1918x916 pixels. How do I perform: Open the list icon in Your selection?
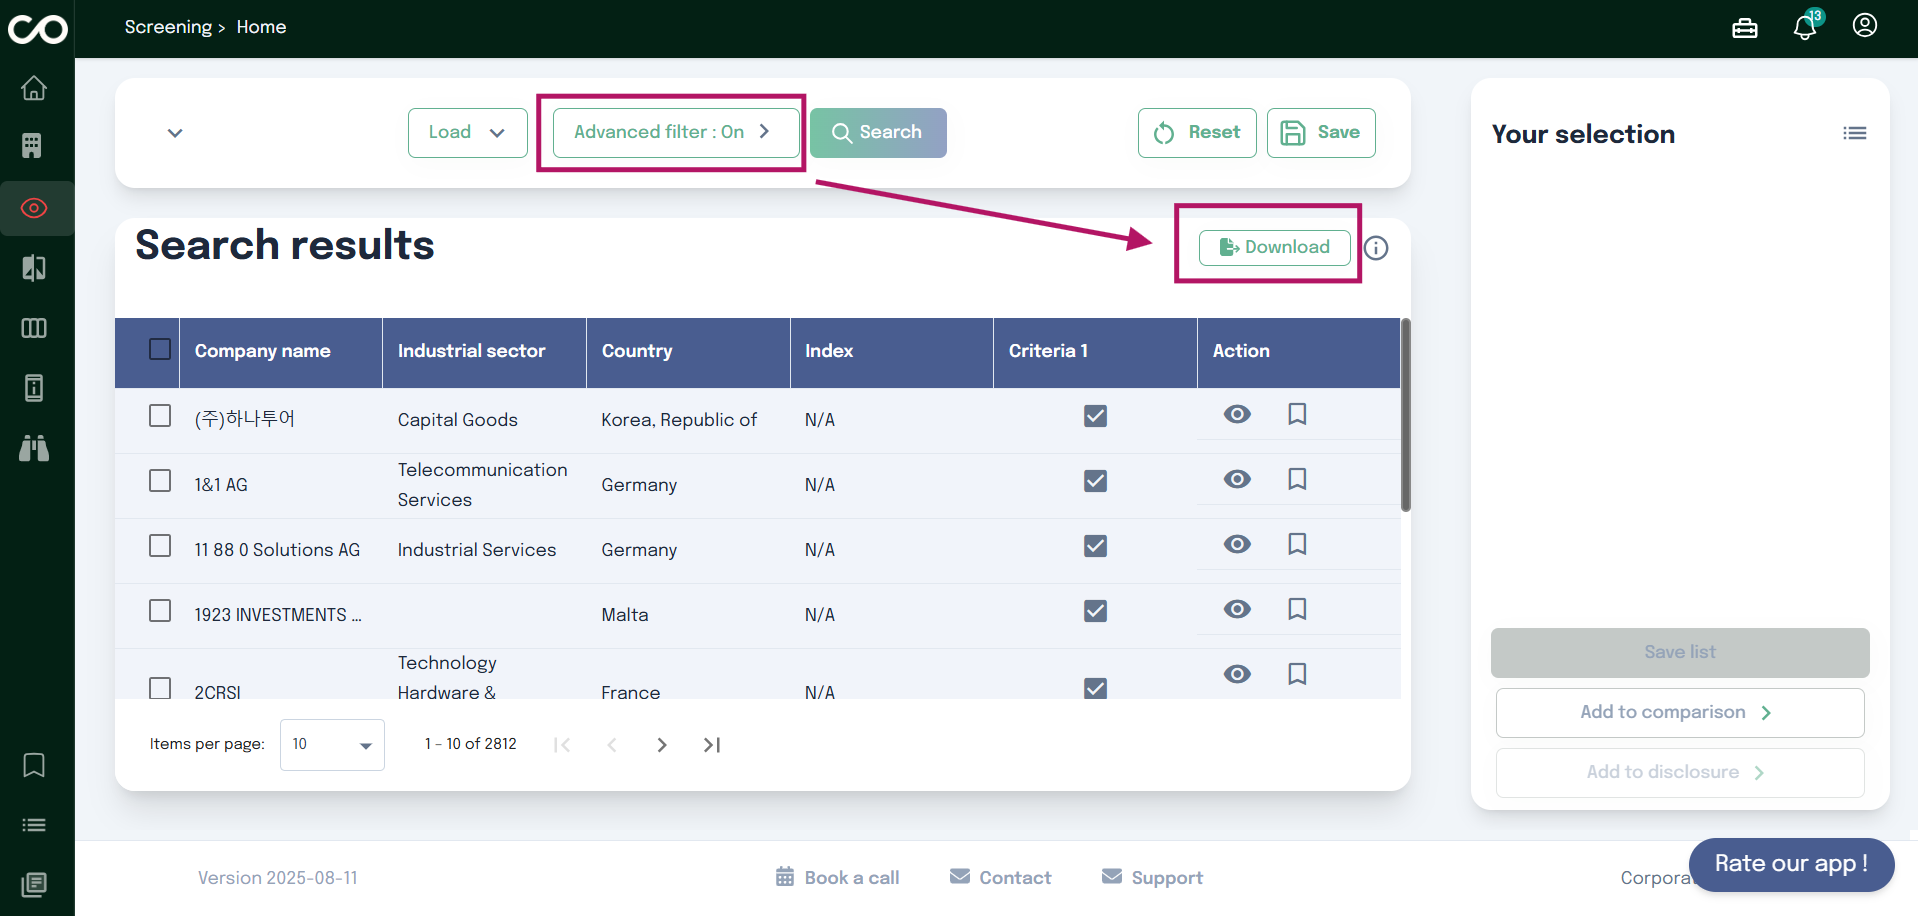pyautogui.click(x=1854, y=133)
